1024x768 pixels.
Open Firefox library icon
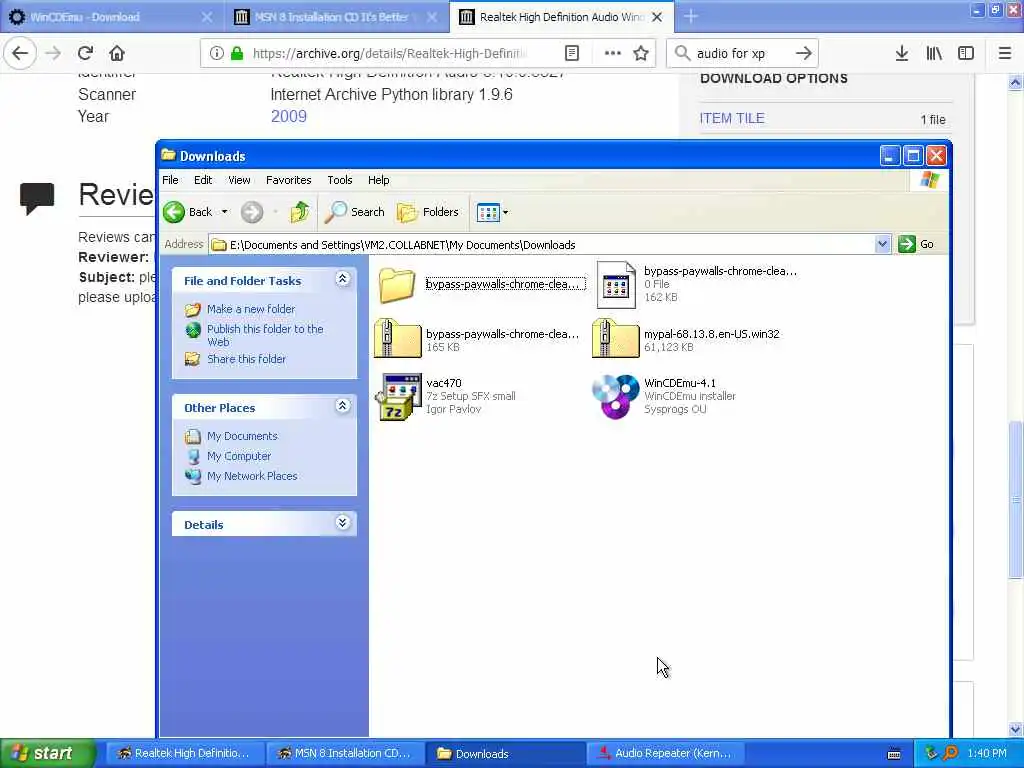[x=934, y=54]
